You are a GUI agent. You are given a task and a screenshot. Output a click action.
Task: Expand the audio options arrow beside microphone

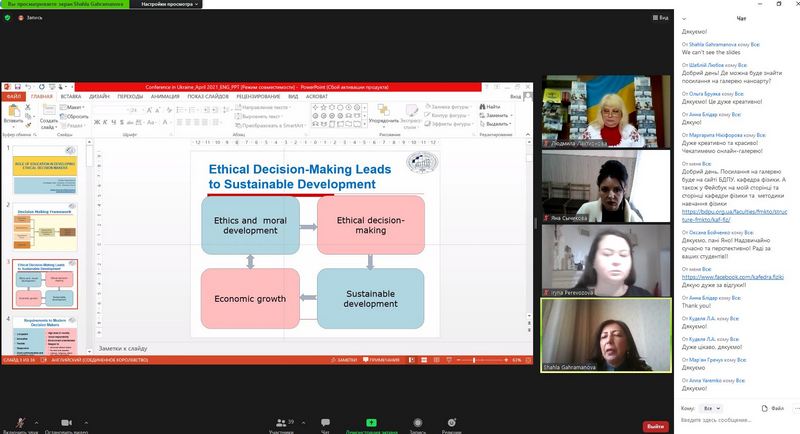pyautogui.click(x=36, y=423)
